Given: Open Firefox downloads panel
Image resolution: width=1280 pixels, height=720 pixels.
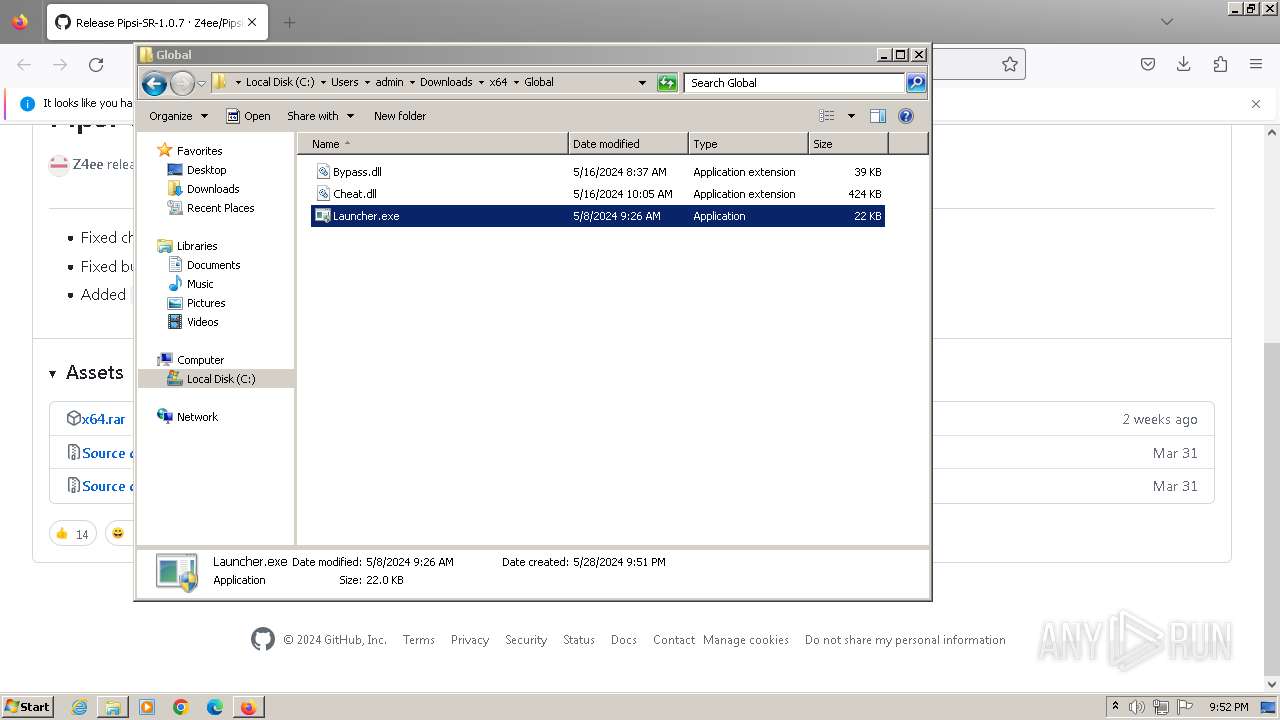Looking at the screenshot, I should (x=1184, y=65).
